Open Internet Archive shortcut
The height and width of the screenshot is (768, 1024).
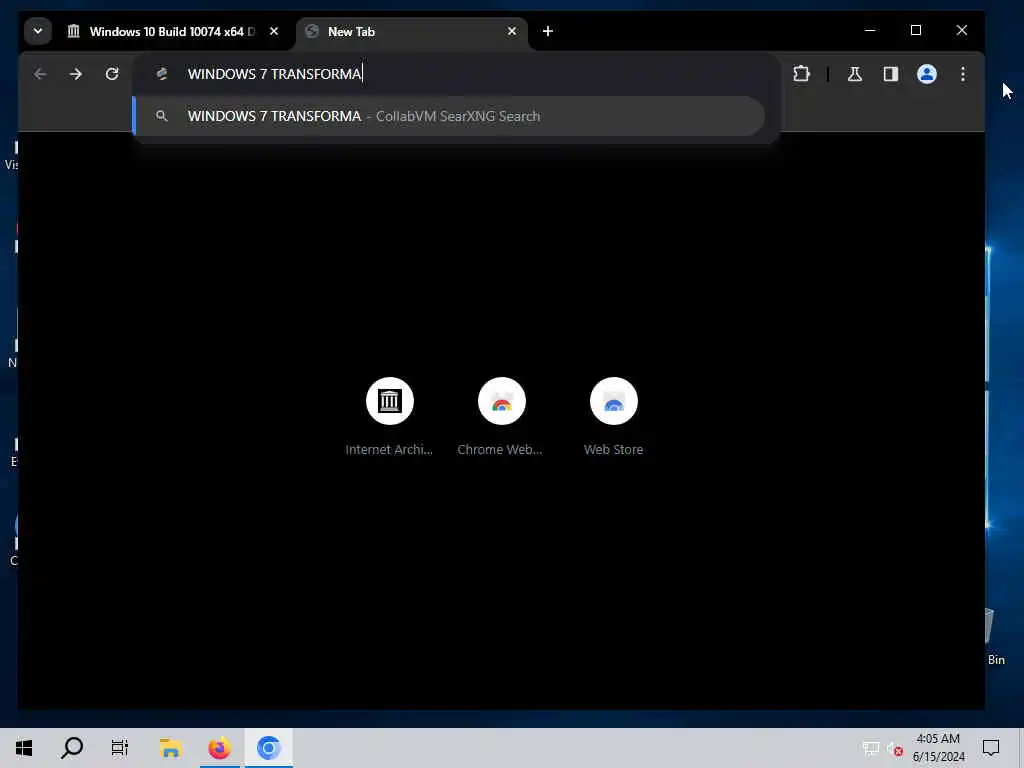(x=390, y=401)
